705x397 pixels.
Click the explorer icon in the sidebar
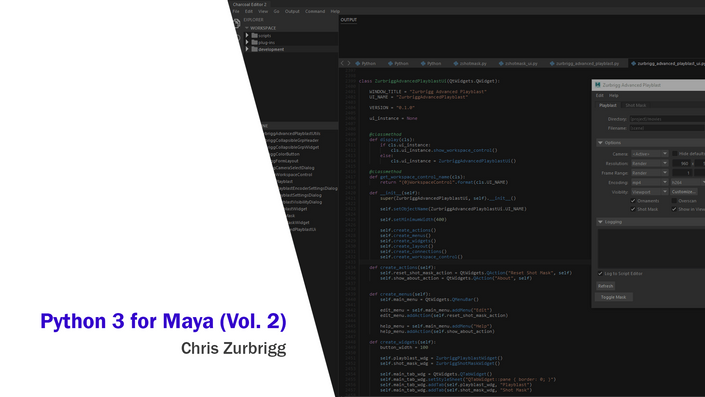click(x=237, y=23)
